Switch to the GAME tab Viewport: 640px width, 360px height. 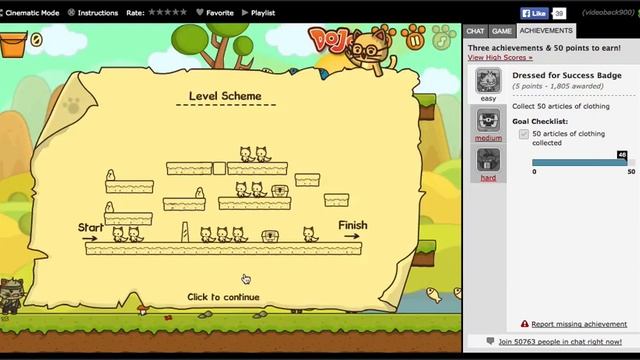(x=501, y=31)
